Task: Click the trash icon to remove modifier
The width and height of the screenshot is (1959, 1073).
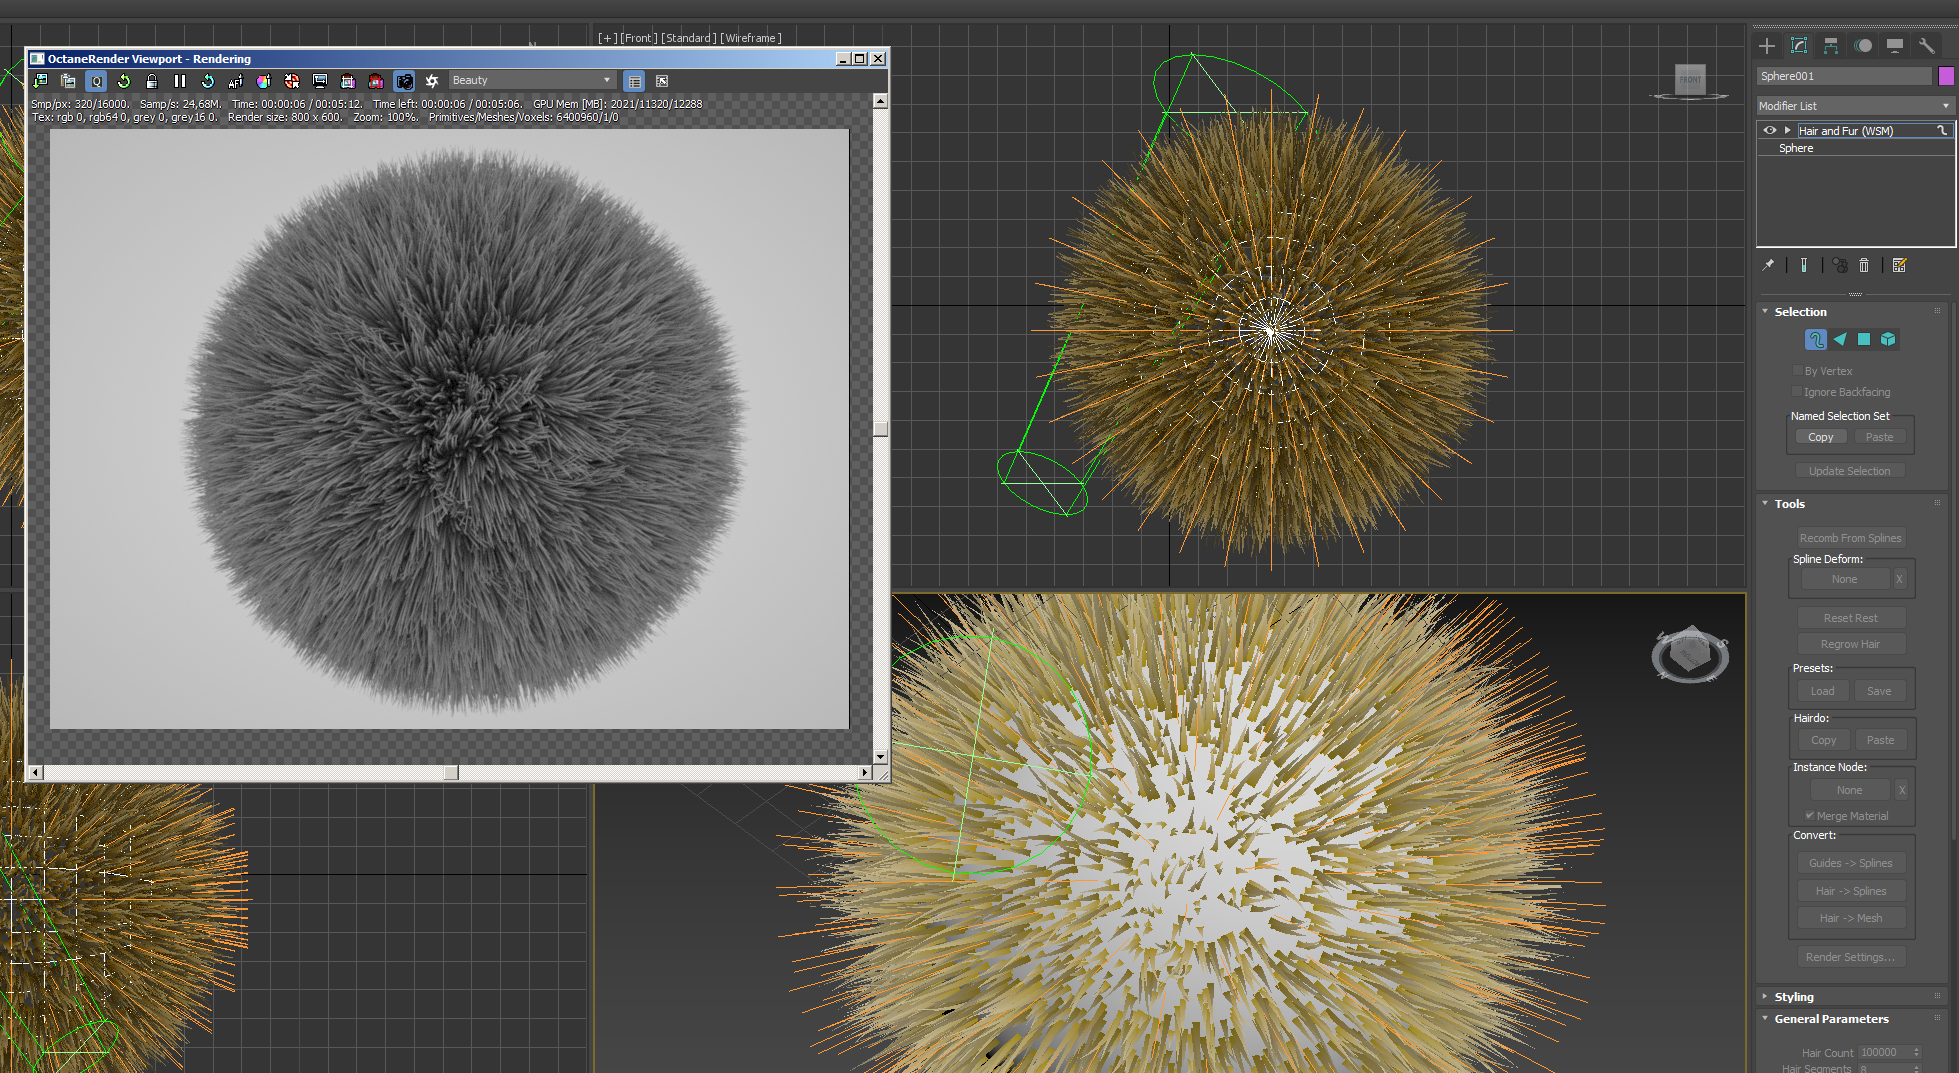Action: click(x=1864, y=266)
